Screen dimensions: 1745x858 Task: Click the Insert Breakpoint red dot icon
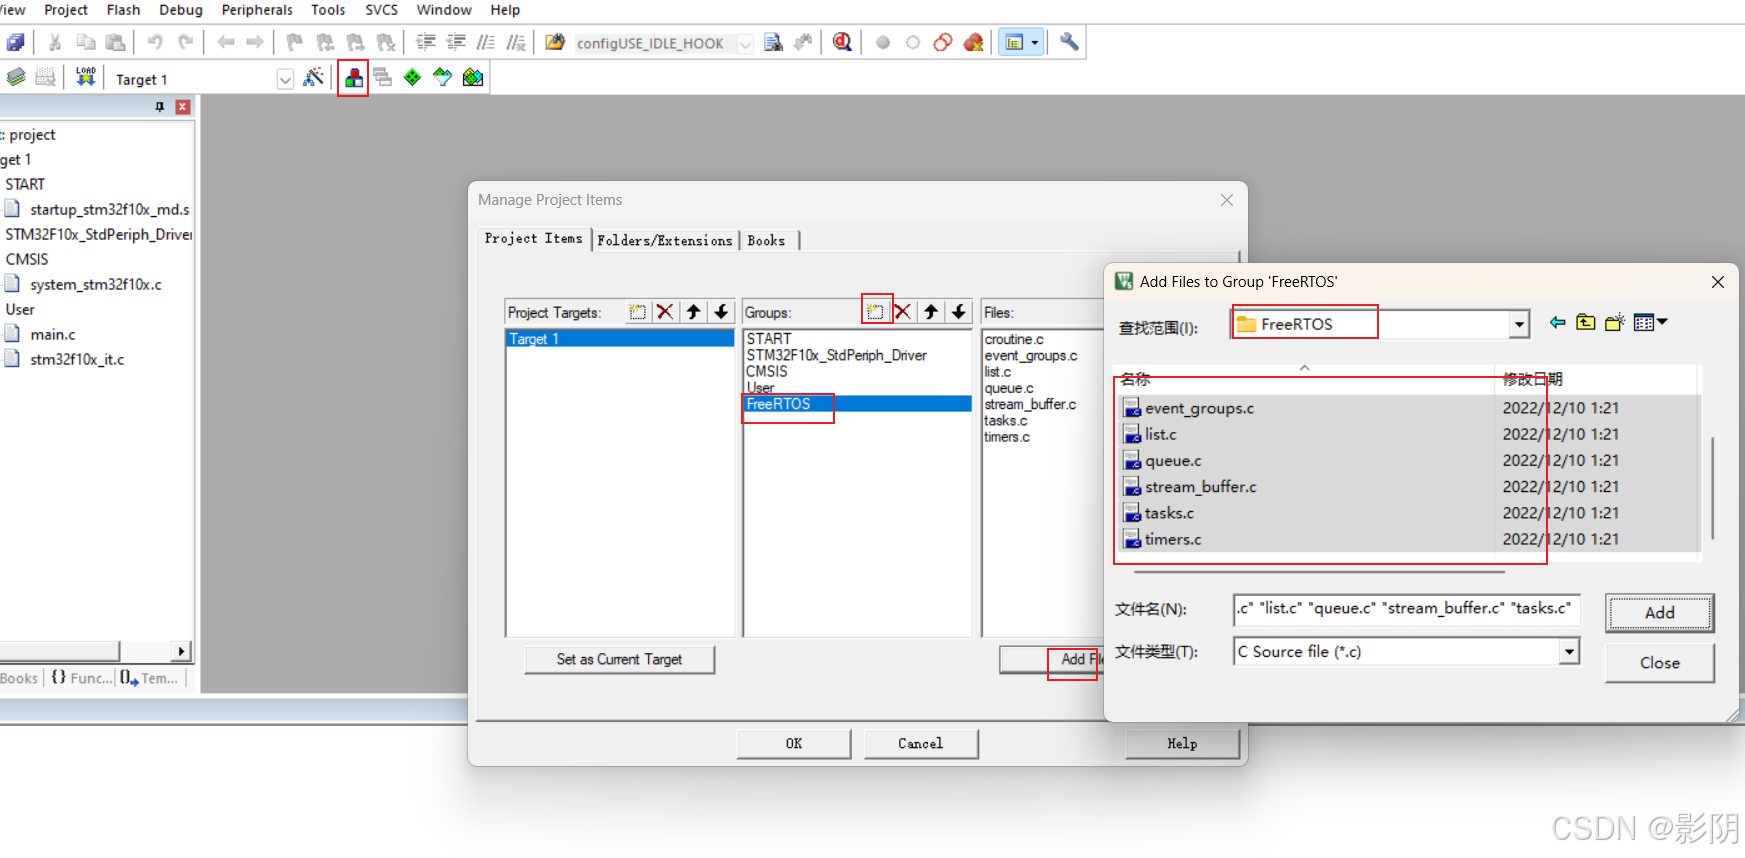pyautogui.click(x=883, y=42)
